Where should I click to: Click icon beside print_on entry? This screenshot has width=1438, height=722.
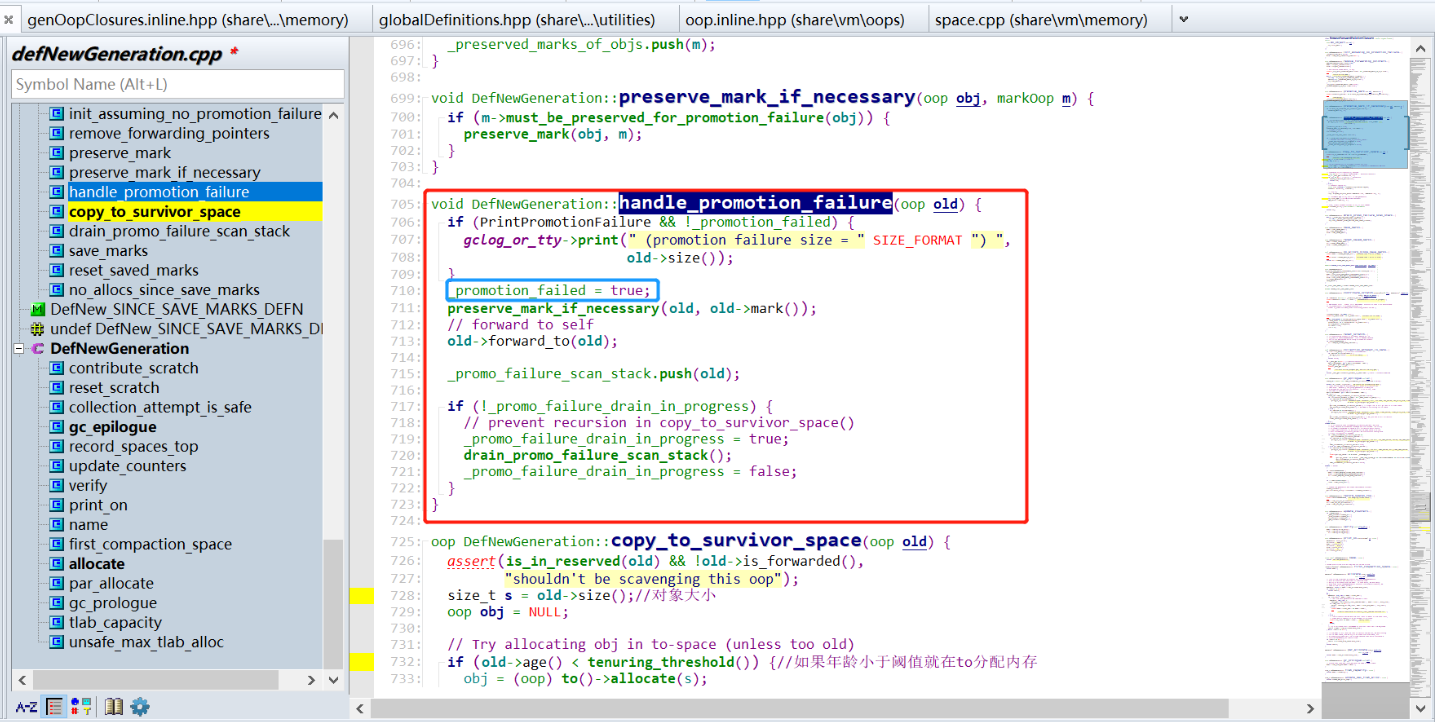57,505
